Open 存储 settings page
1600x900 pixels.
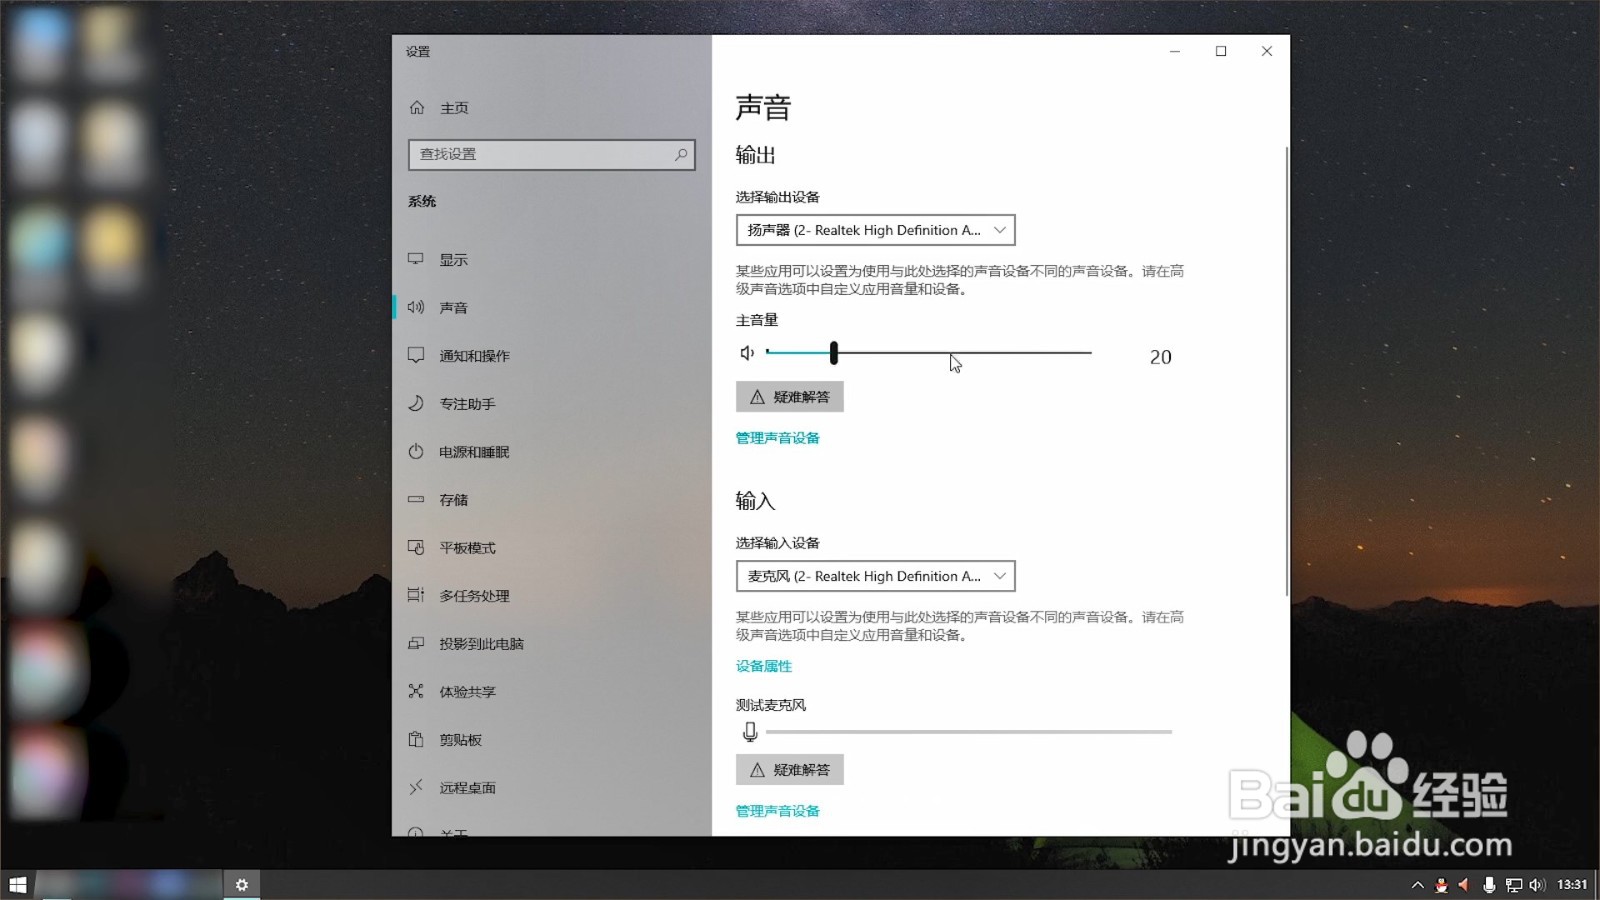coord(454,500)
